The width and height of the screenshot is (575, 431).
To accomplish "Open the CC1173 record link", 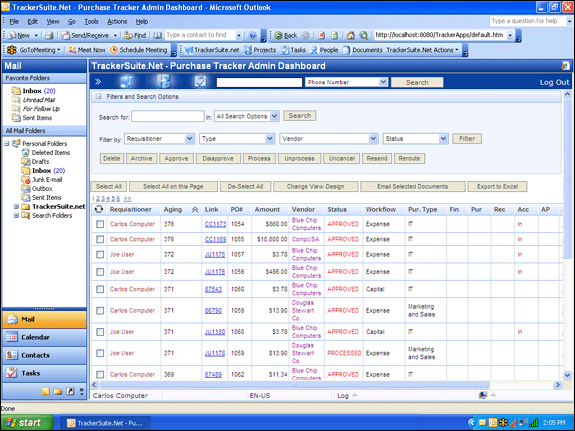I will click(215, 224).
